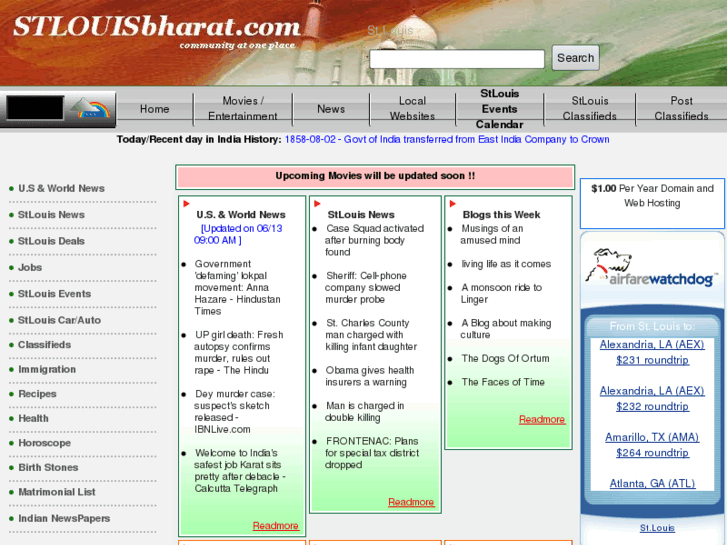Click Atlanta, GA (ATL) fare link
The width and height of the screenshot is (727, 545).
(652, 484)
